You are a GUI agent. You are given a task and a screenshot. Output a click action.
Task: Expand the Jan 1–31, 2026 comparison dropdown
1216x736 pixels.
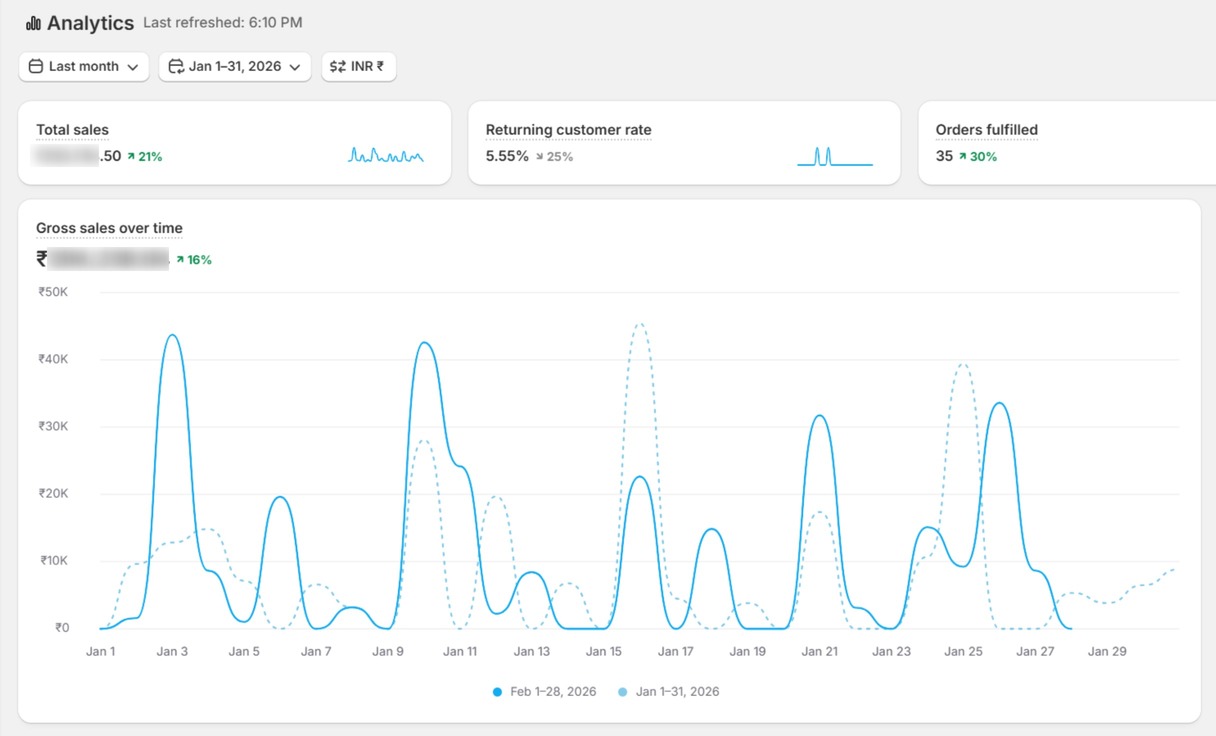pos(235,67)
